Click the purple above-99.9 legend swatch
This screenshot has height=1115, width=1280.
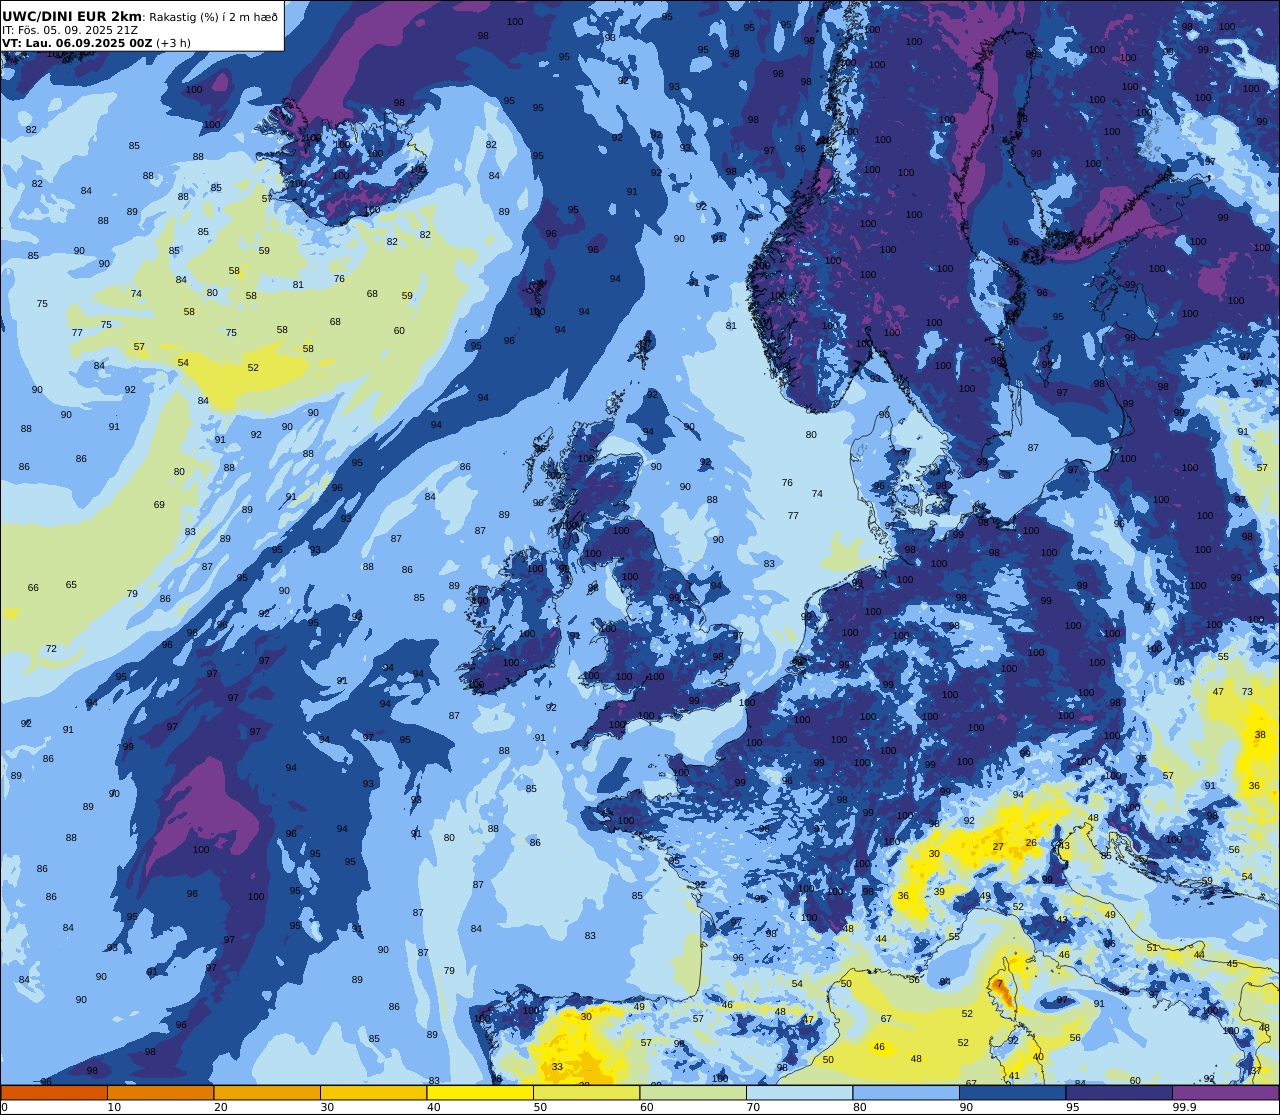1225,1092
